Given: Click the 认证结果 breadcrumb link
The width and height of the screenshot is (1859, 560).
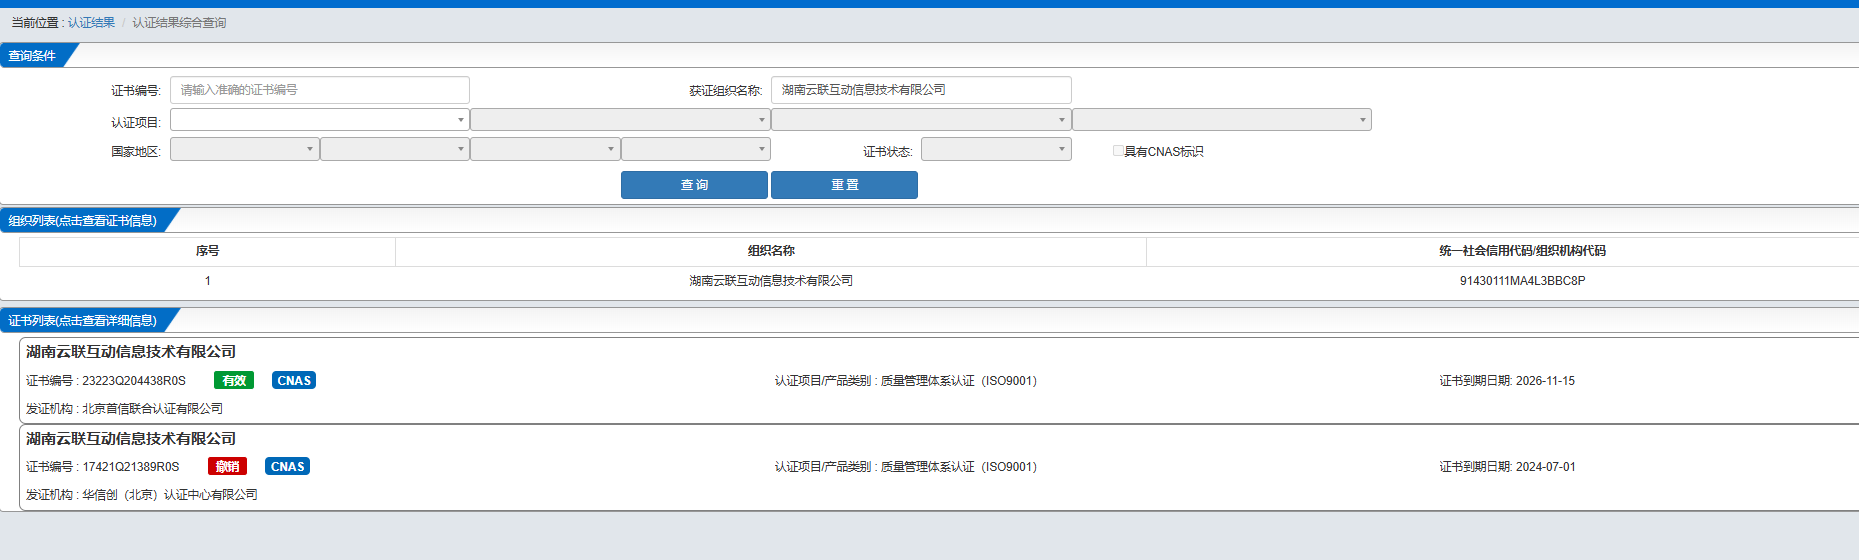Looking at the screenshot, I should point(91,22).
